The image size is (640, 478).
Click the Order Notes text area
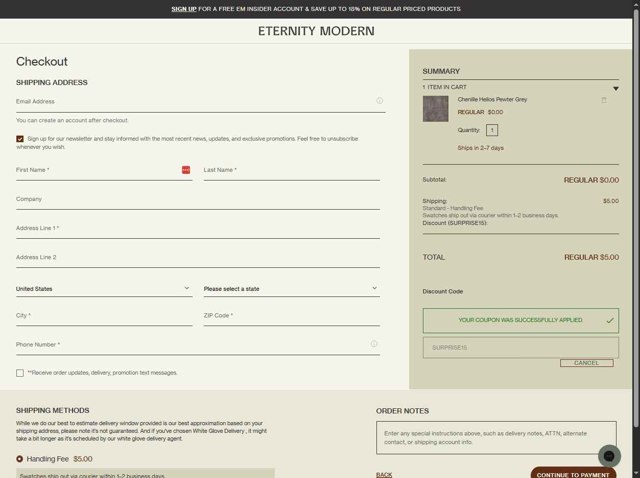(x=496, y=438)
